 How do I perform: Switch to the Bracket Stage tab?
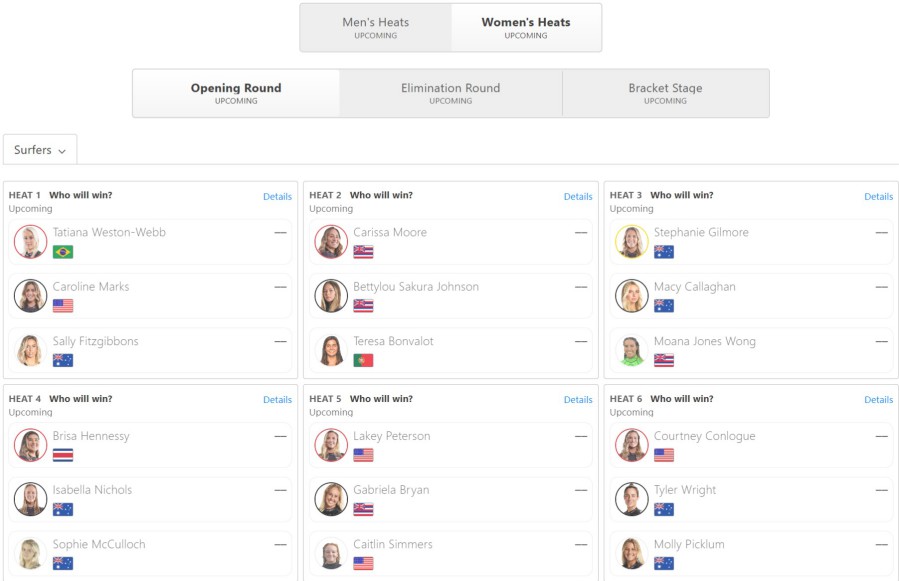pos(665,93)
